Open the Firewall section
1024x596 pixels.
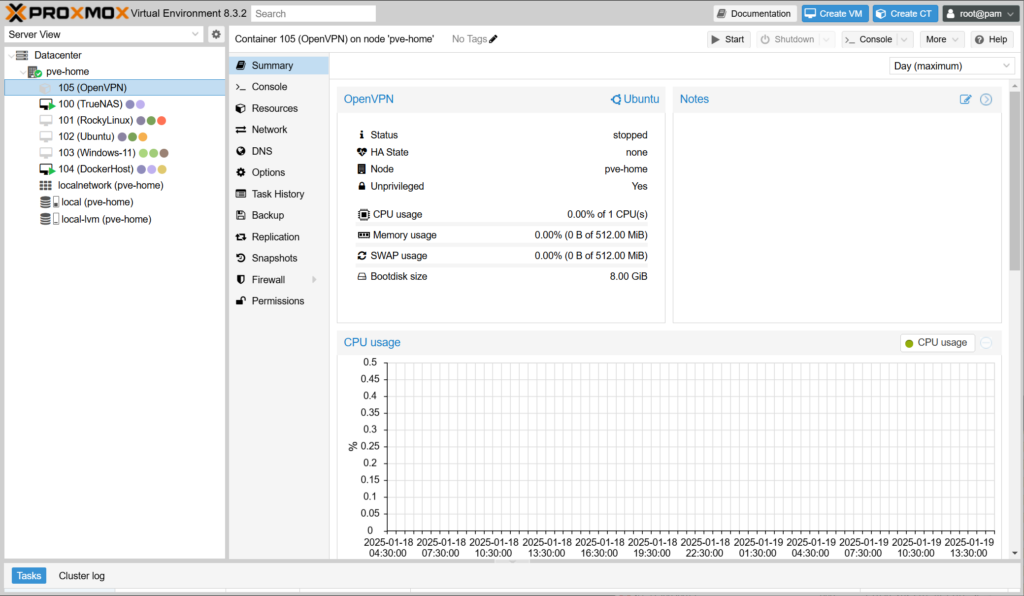(268, 280)
